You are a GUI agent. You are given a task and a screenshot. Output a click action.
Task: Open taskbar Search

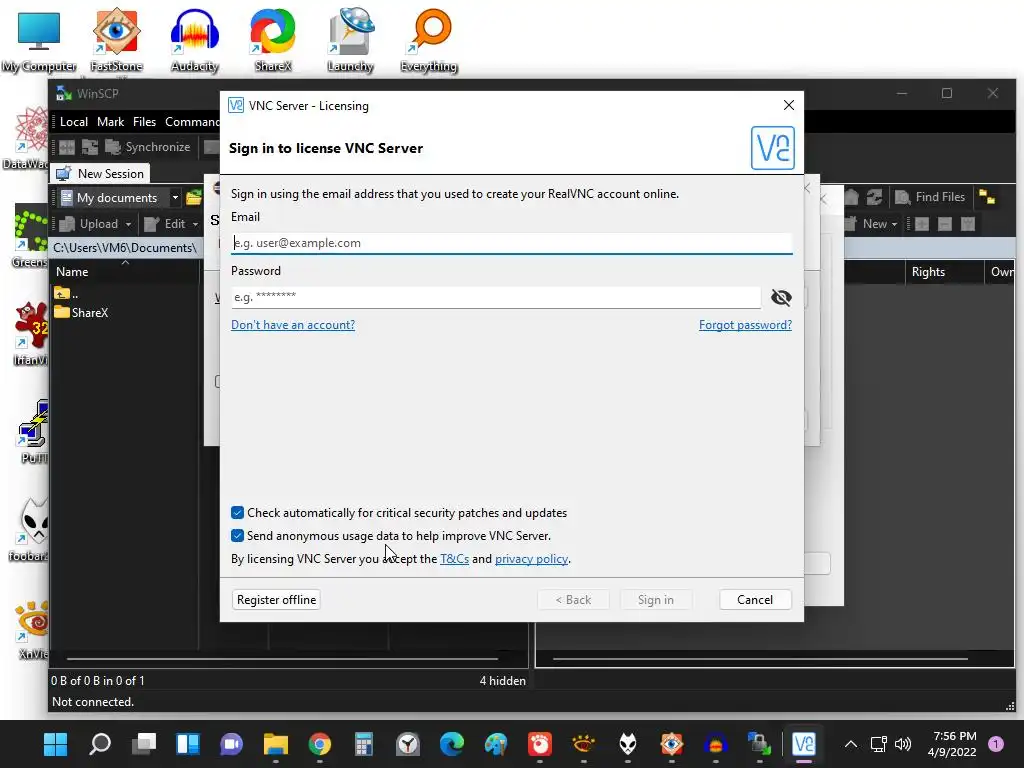[100, 744]
